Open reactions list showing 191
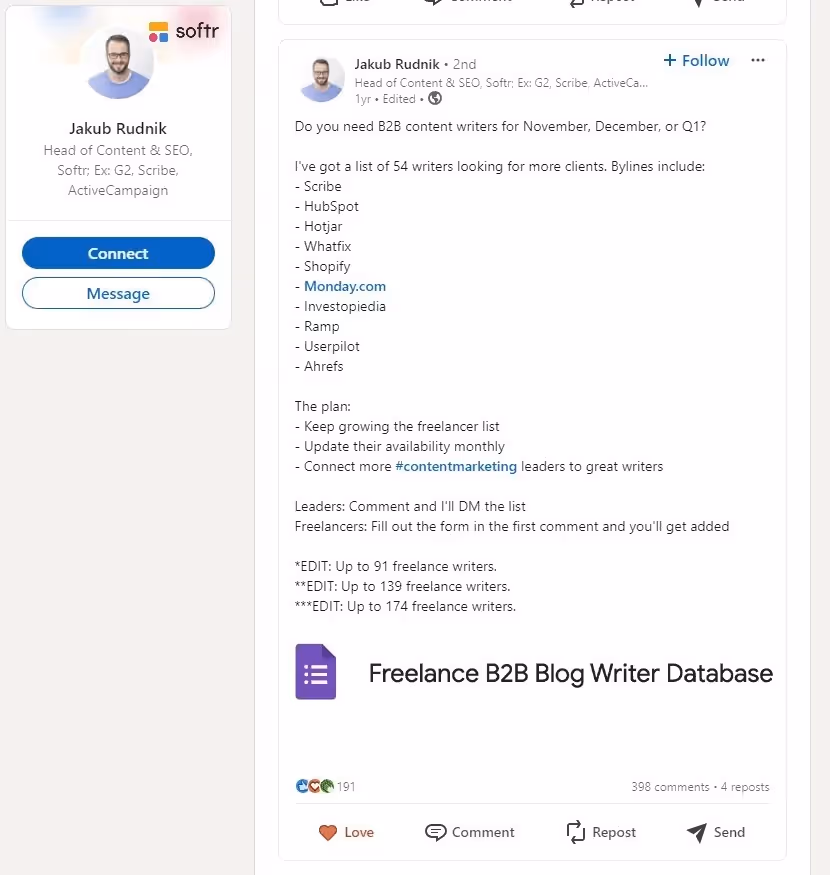This screenshot has width=830, height=875. [x=325, y=786]
